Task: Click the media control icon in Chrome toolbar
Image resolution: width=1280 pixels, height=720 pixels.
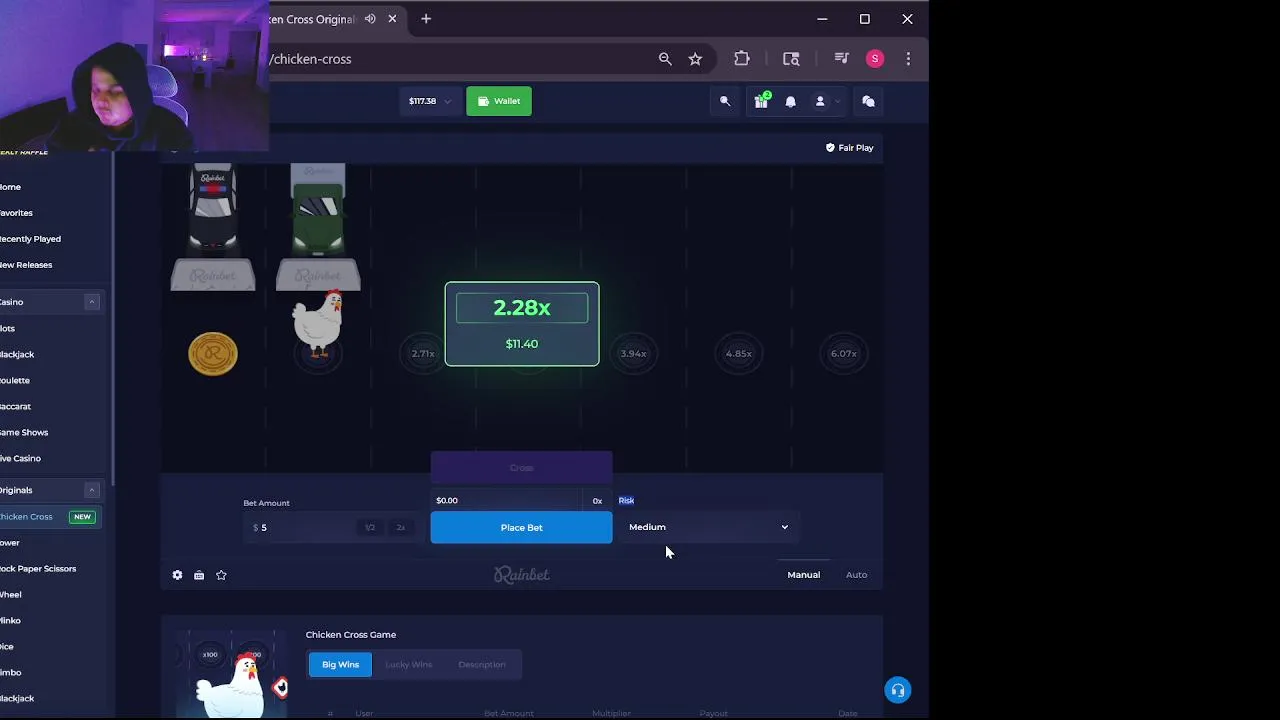Action: [841, 59]
